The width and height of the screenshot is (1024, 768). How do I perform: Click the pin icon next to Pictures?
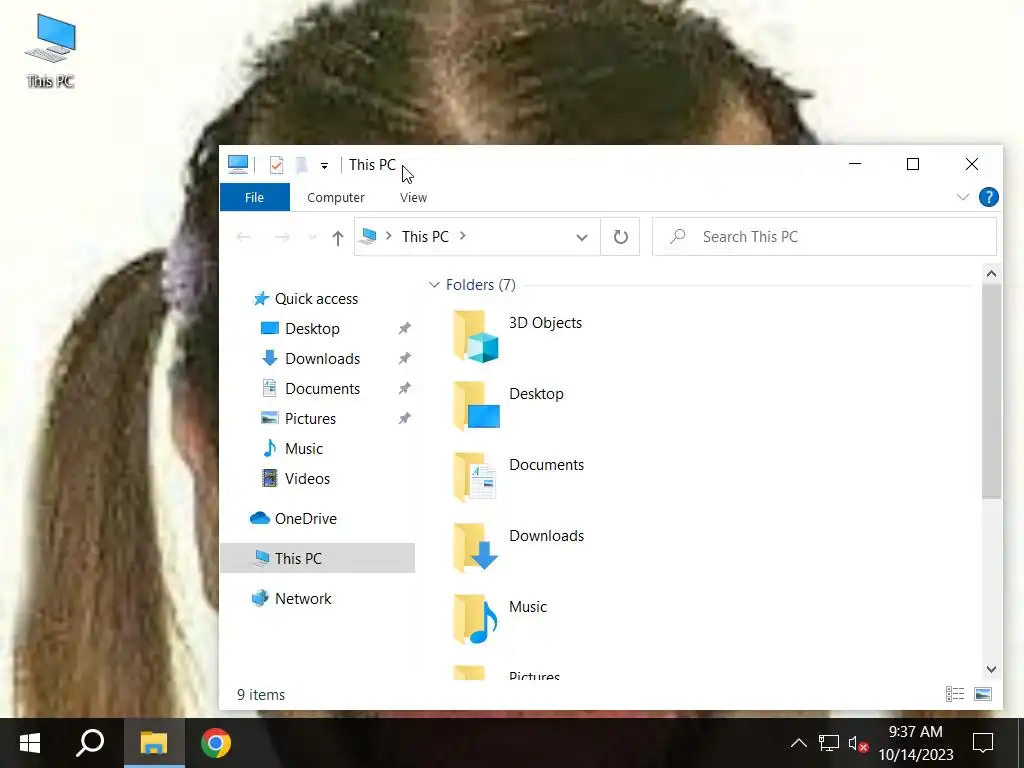click(x=405, y=419)
